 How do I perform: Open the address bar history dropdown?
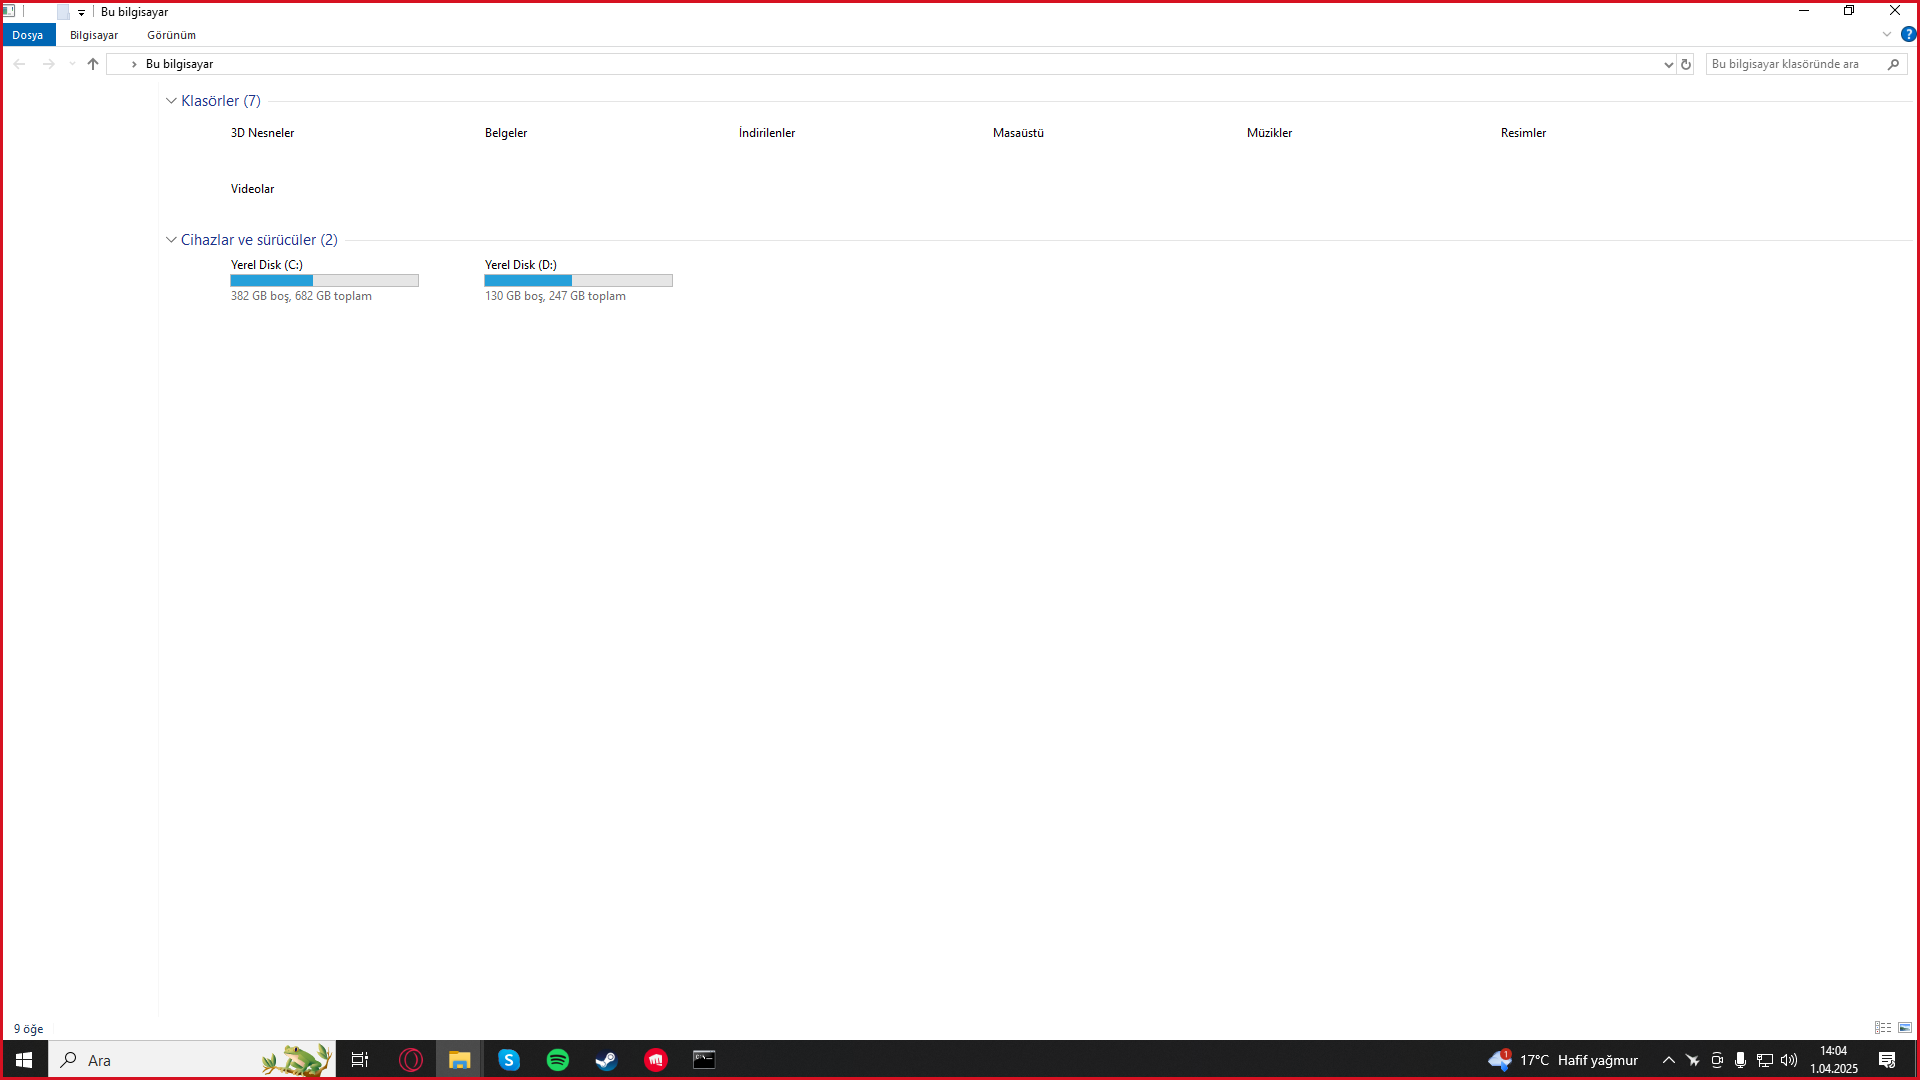point(1668,64)
